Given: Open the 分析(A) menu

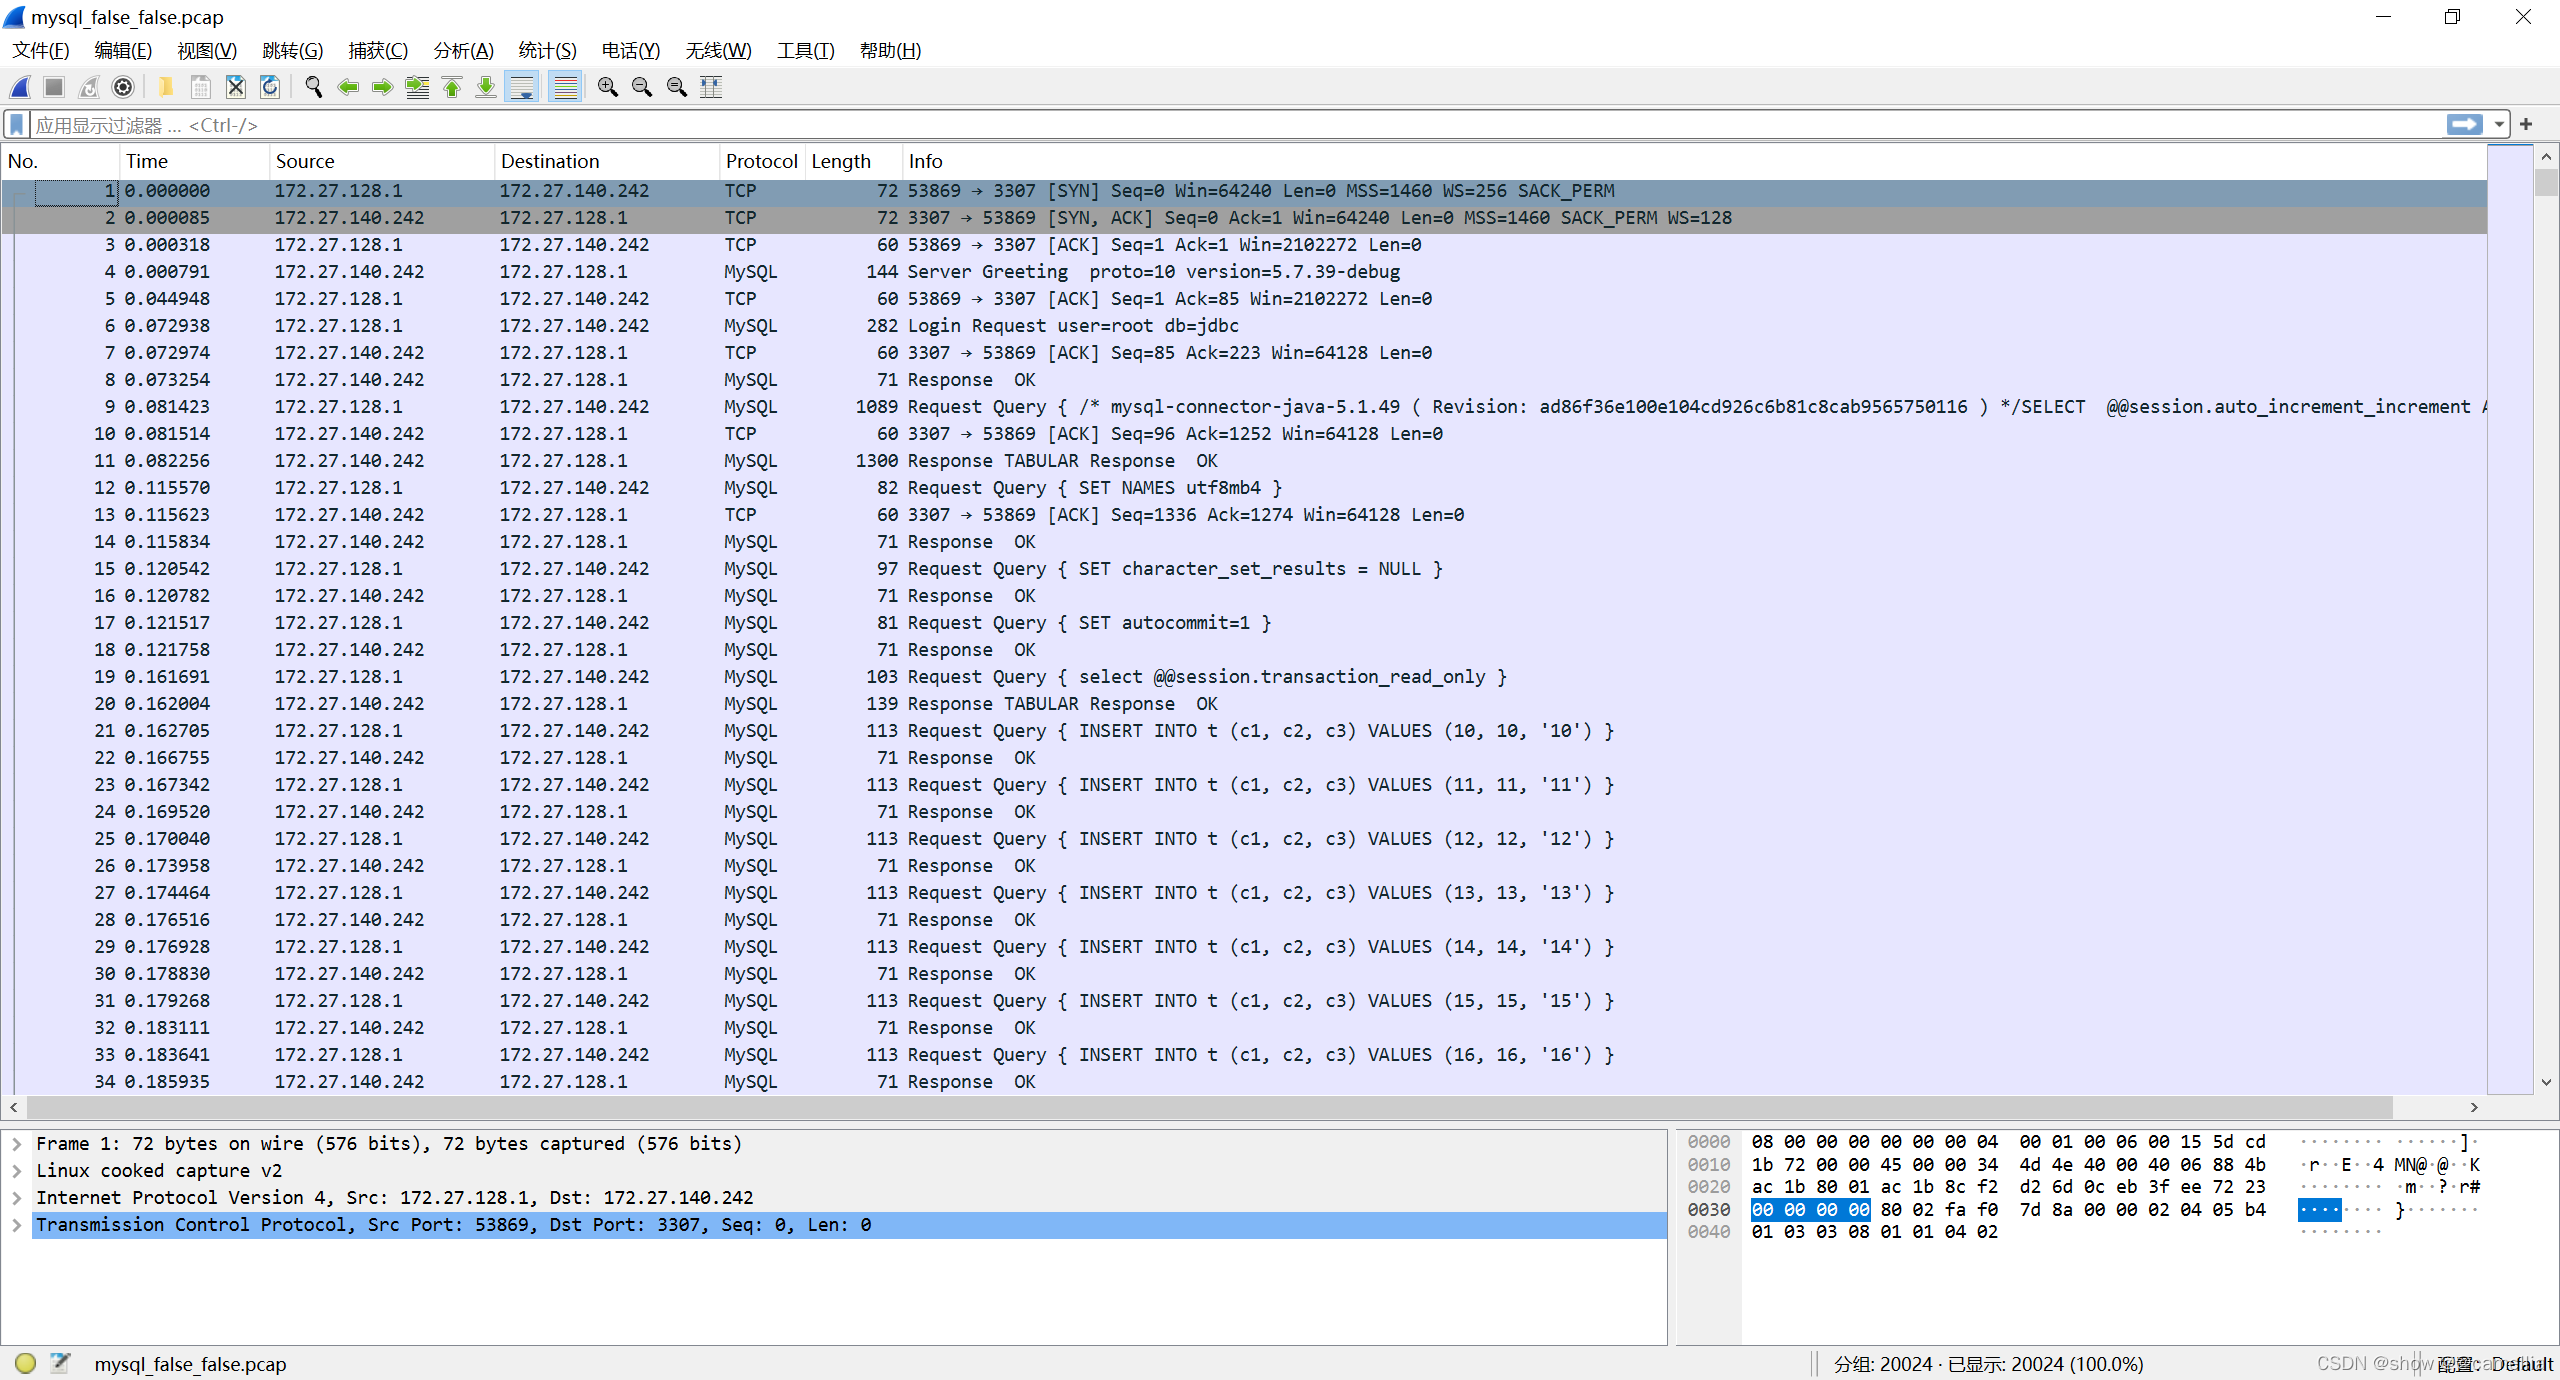Looking at the screenshot, I should click(x=463, y=50).
